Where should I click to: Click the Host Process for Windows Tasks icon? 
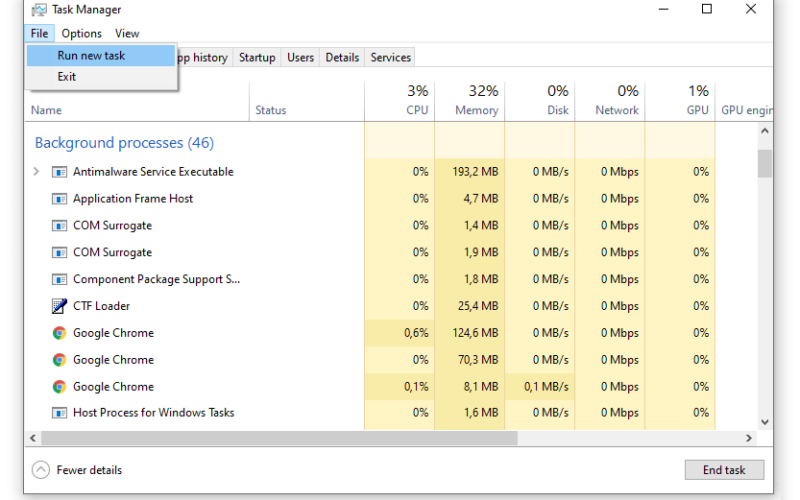[59, 413]
